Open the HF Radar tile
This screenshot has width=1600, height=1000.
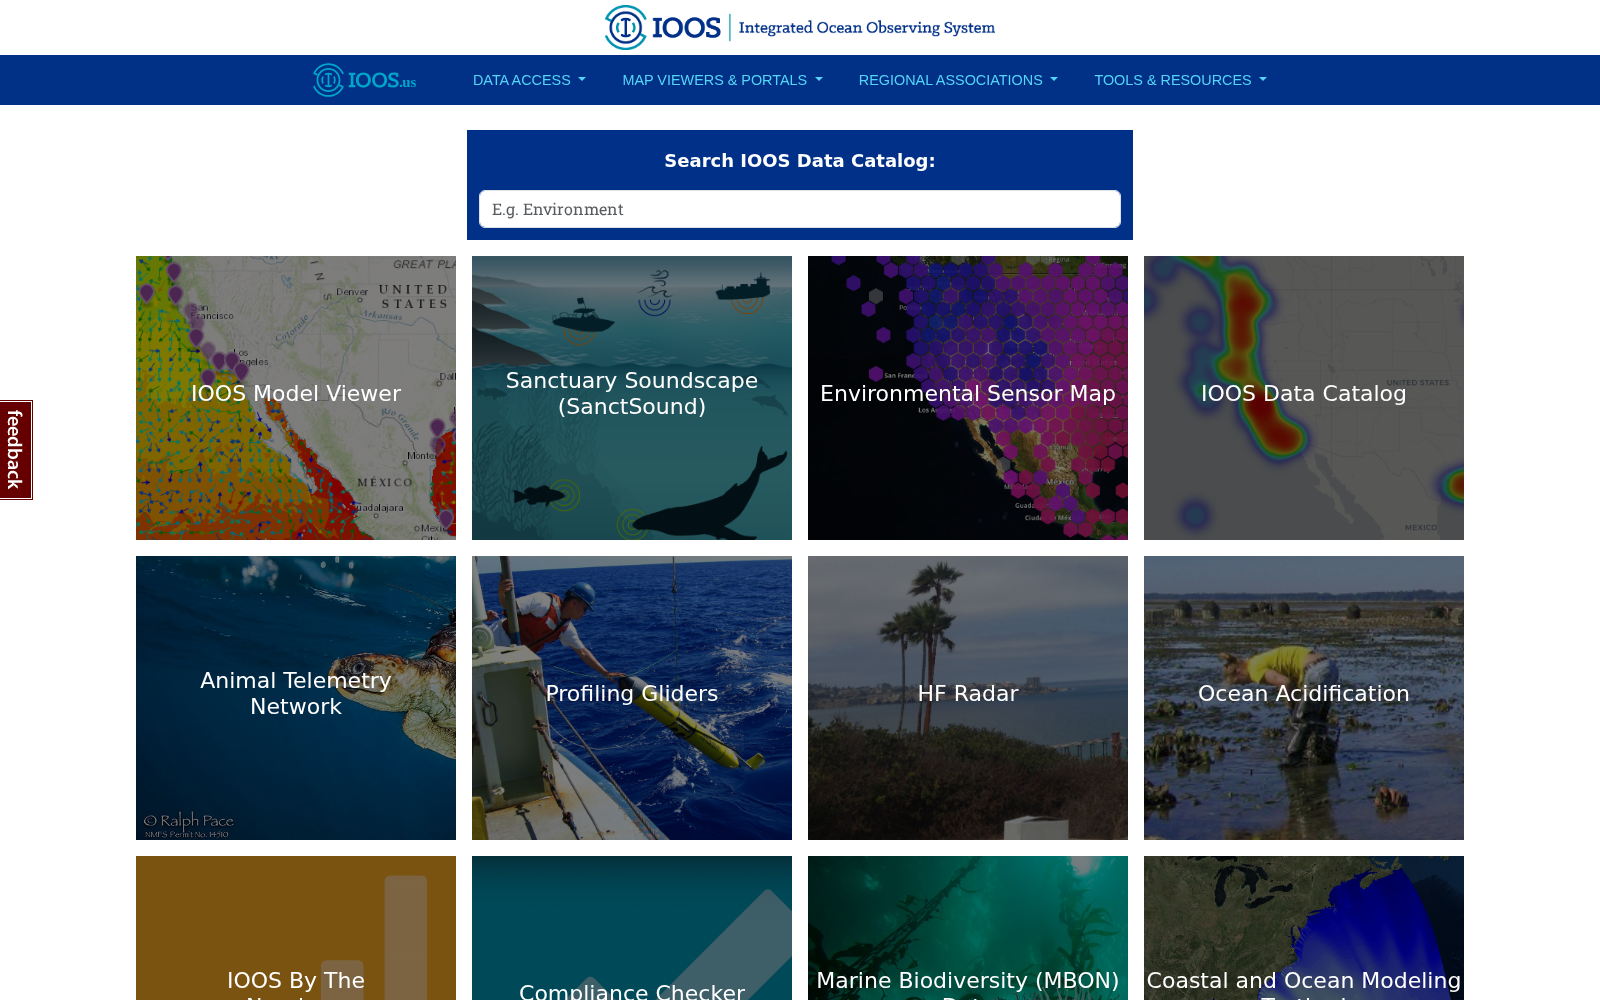[968, 698]
